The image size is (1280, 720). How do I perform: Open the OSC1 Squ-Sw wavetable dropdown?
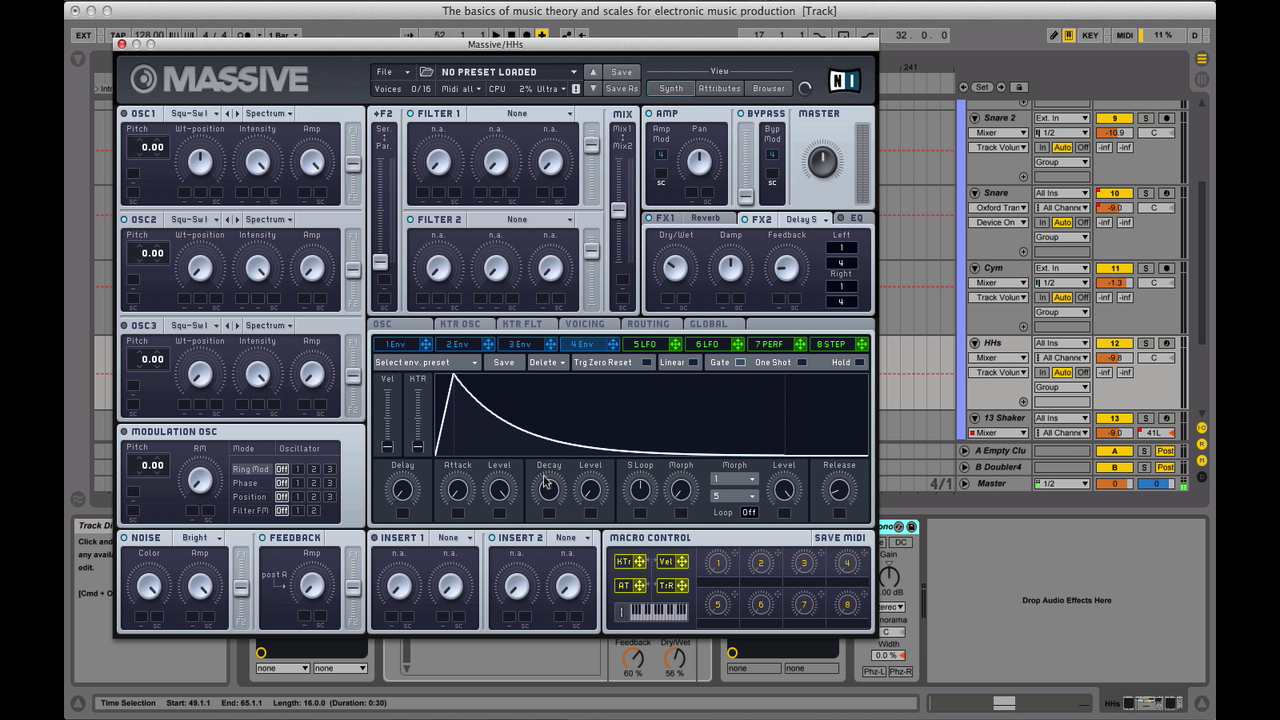click(x=191, y=114)
